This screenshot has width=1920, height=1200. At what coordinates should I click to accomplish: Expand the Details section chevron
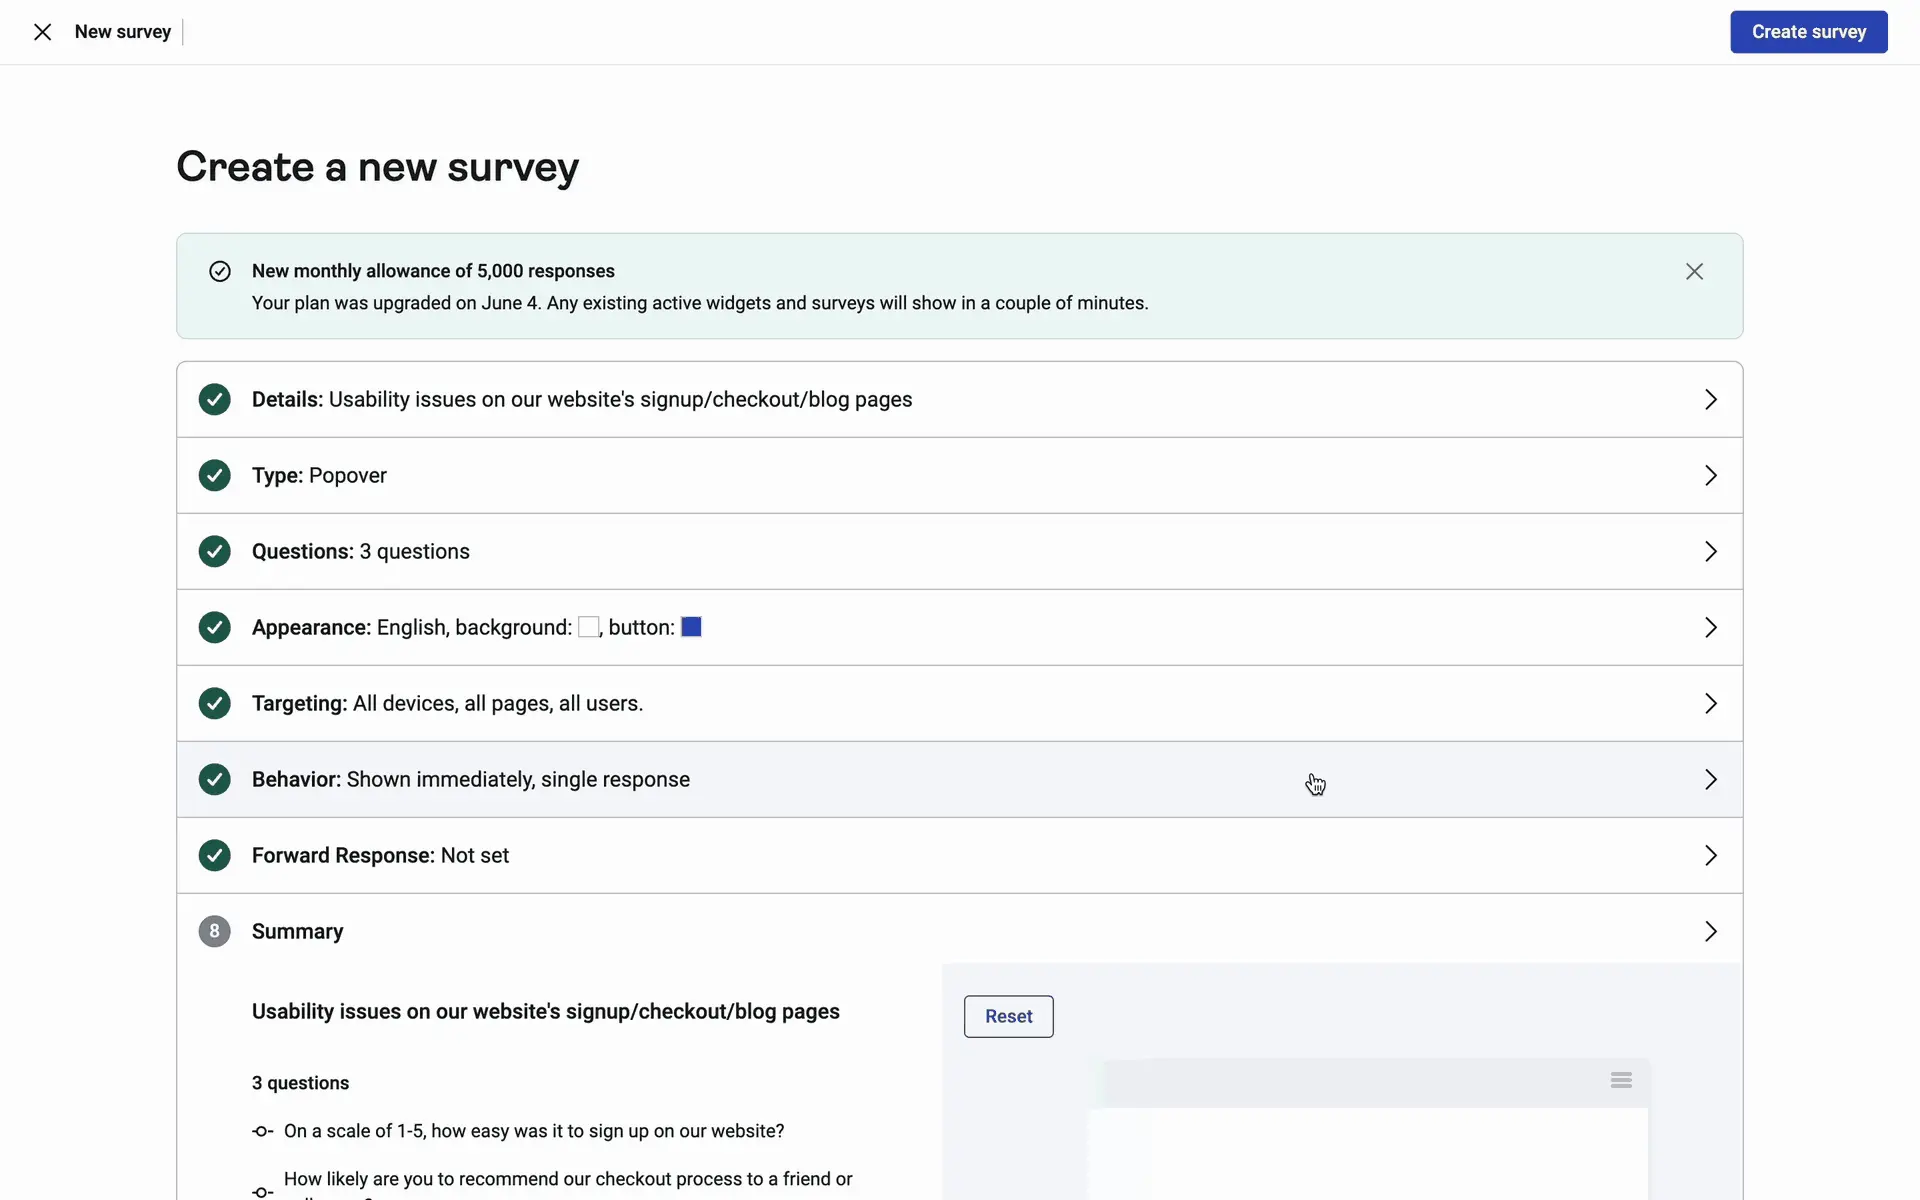click(x=1710, y=399)
